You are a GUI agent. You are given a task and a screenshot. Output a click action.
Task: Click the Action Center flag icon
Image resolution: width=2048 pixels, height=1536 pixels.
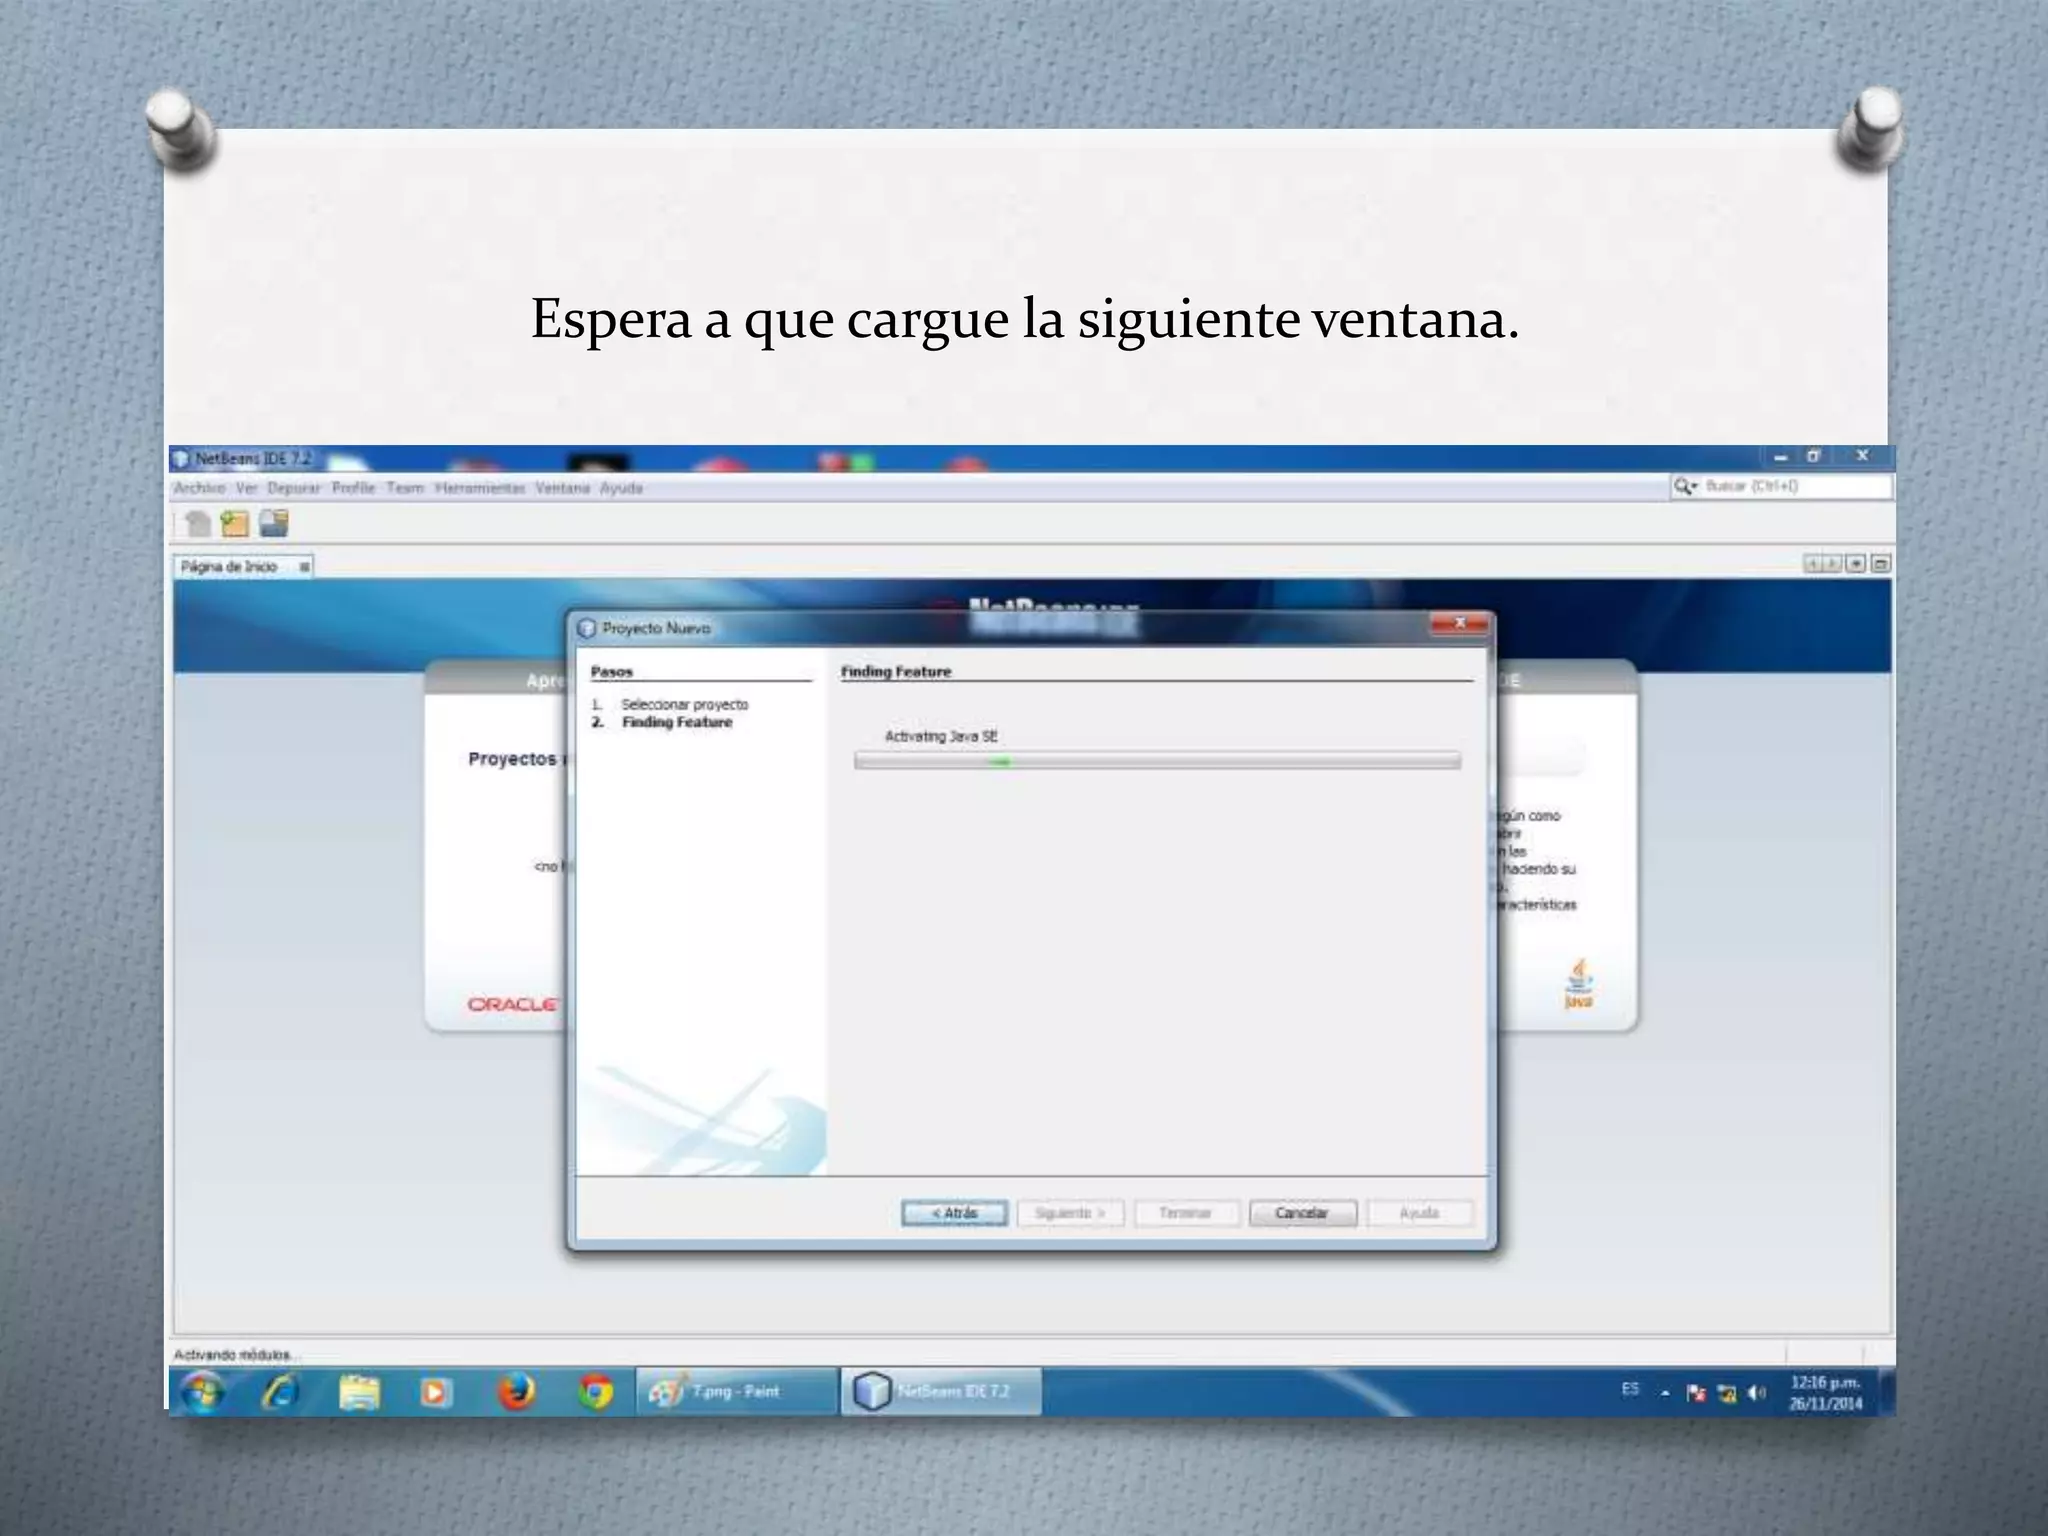1696,1392
